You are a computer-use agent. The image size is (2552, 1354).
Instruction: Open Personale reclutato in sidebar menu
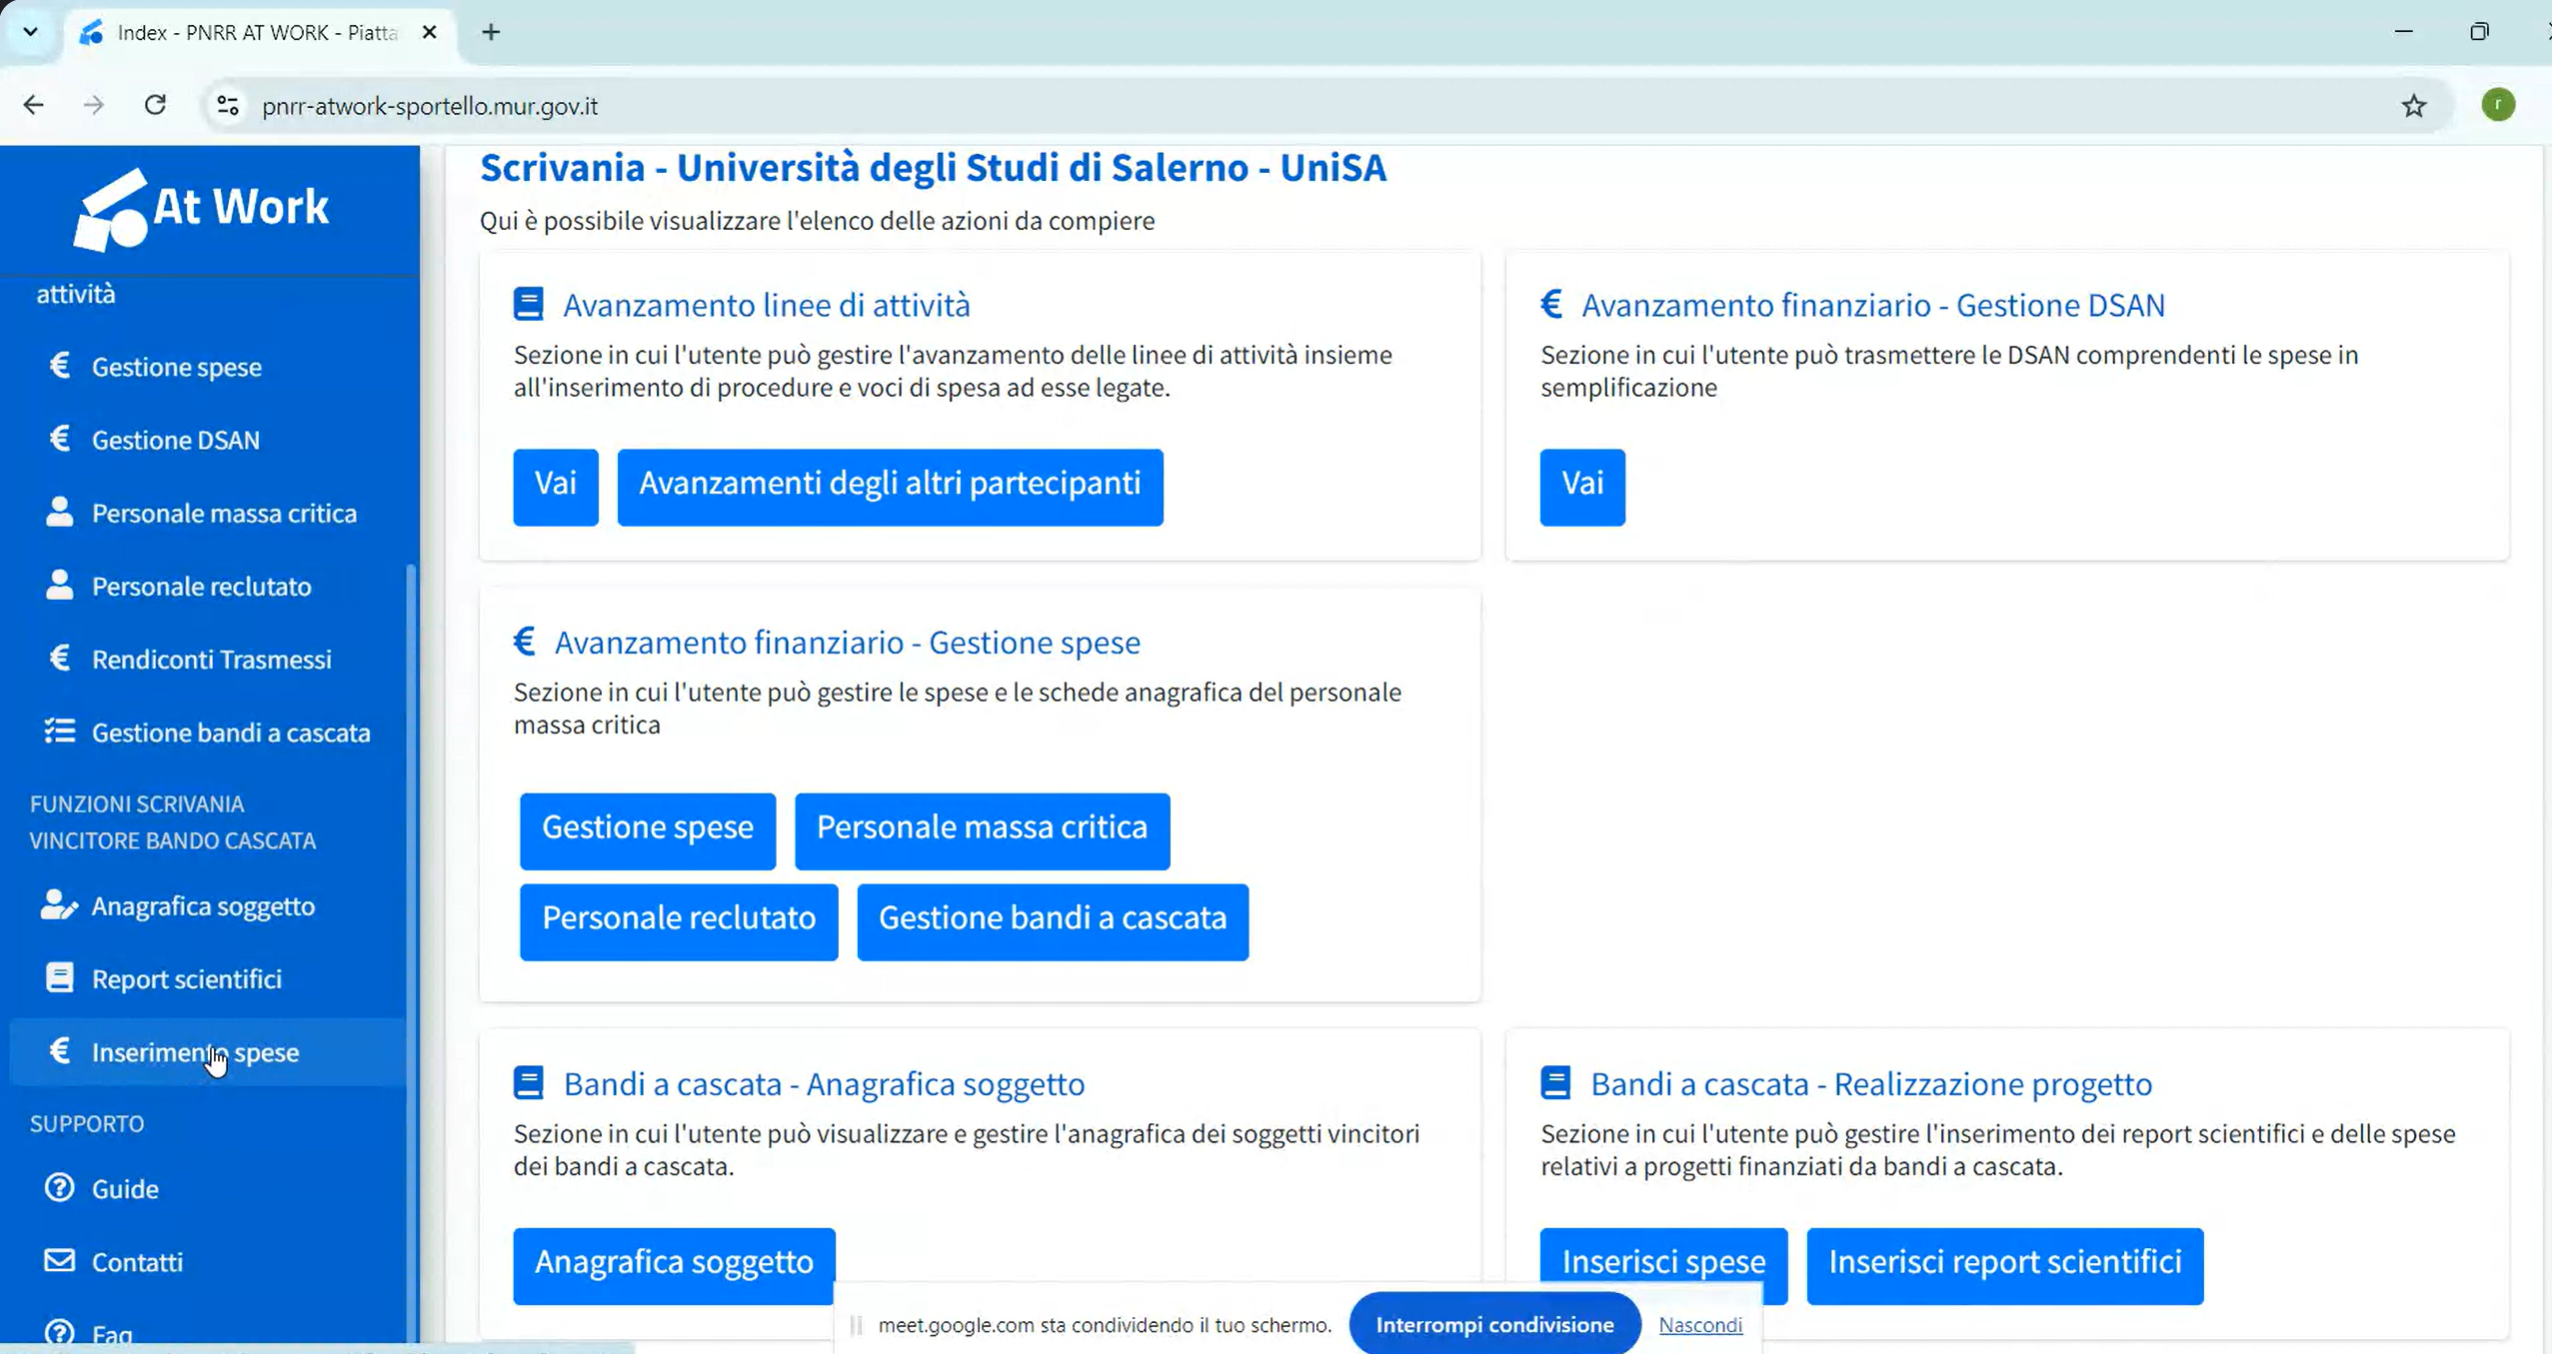(207, 585)
